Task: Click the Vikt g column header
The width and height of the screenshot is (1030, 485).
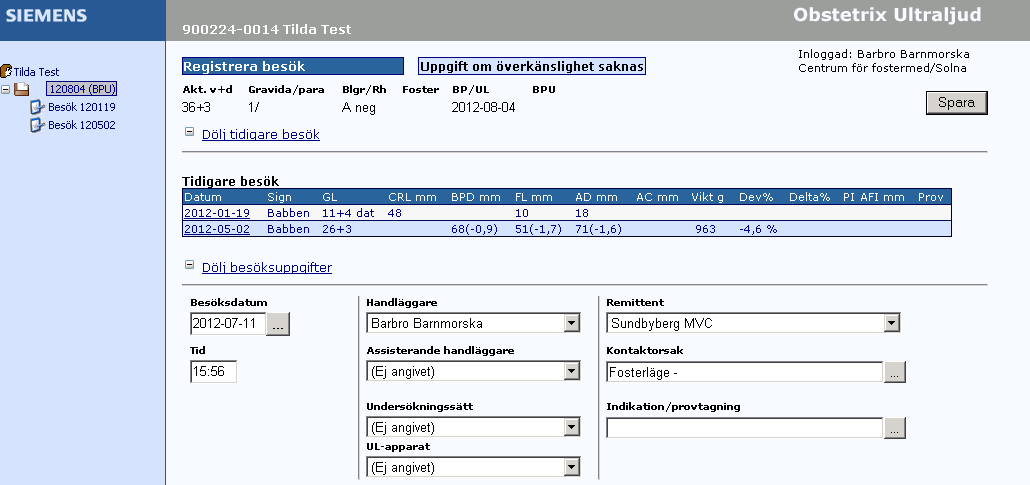Action: tap(707, 197)
